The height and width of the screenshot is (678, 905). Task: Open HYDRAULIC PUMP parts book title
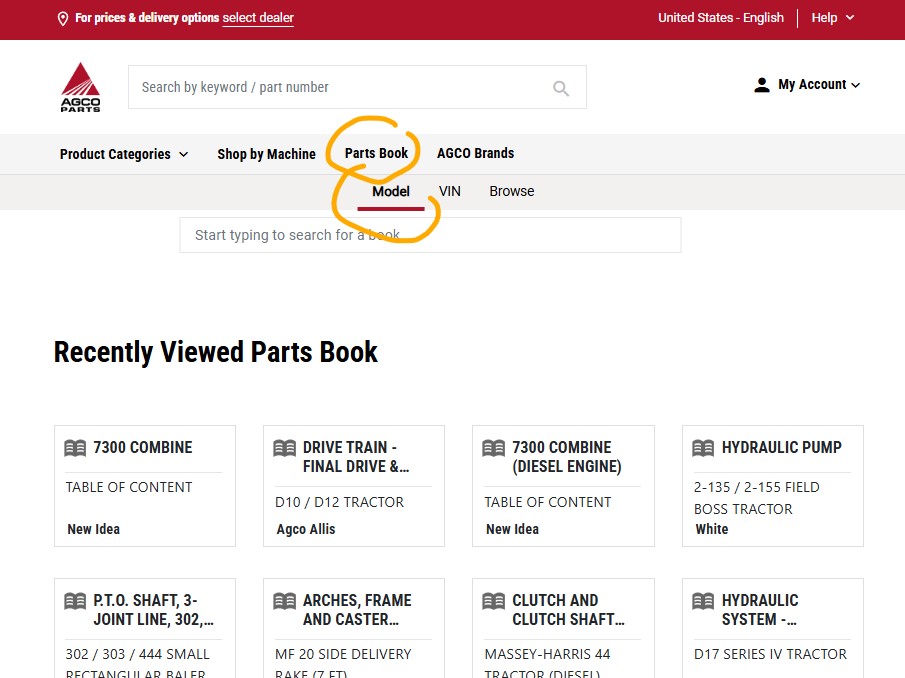781,448
